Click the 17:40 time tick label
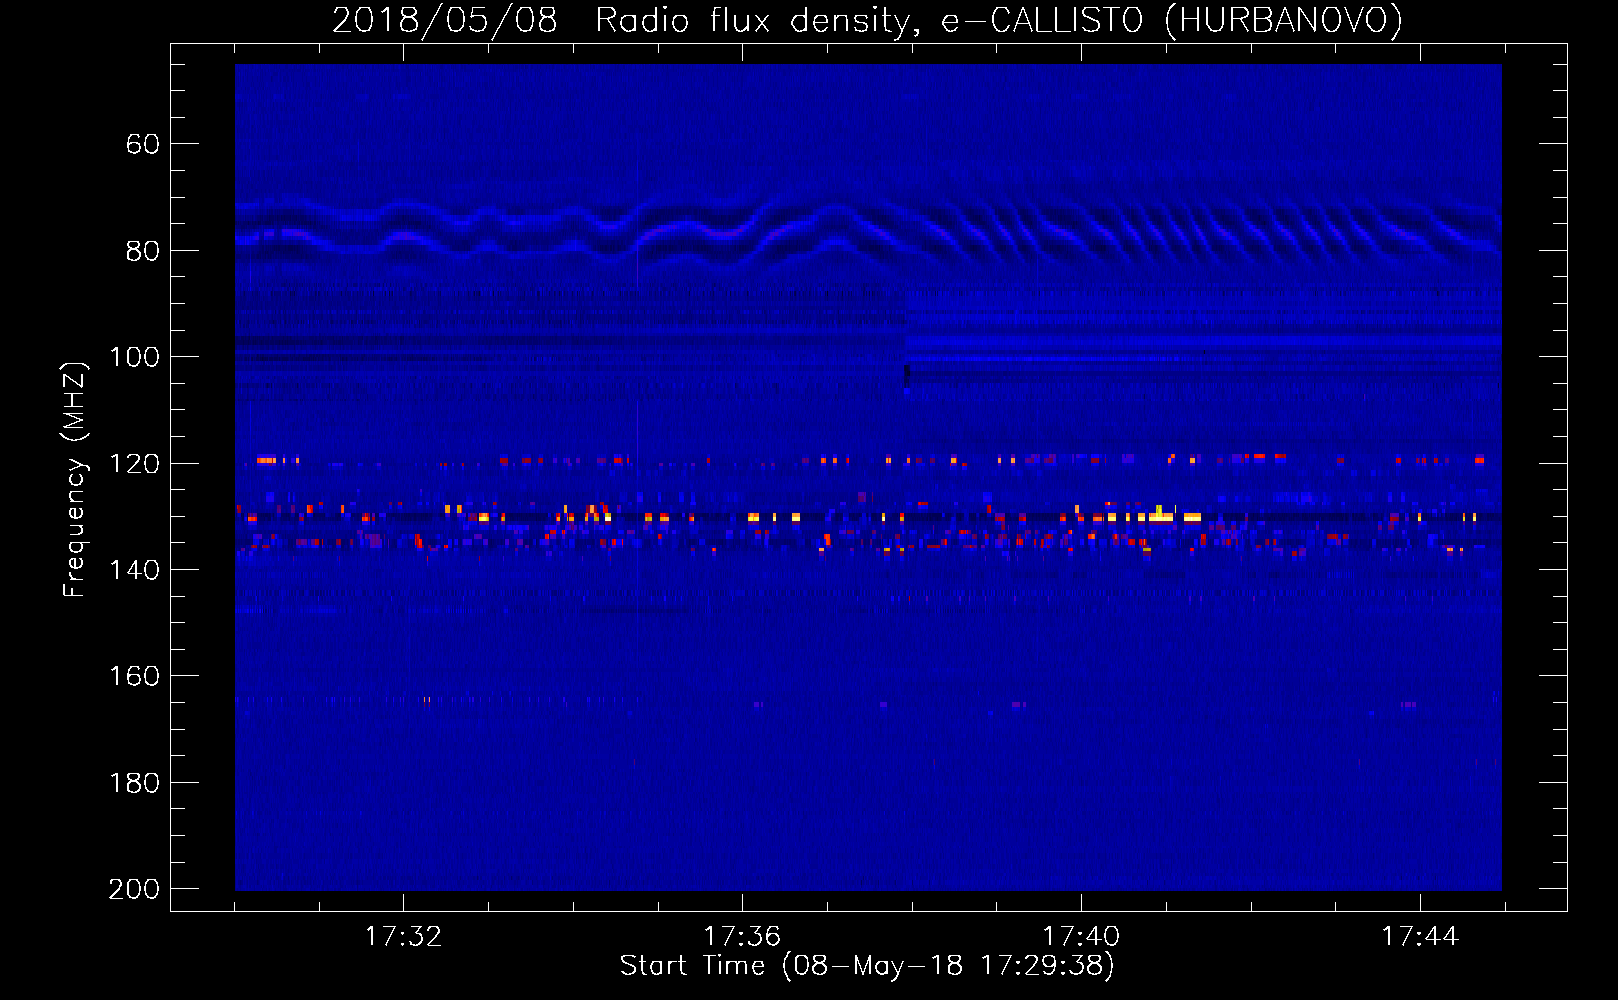This screenshot has height=1000, width=1618. (x=1081, y=936)
